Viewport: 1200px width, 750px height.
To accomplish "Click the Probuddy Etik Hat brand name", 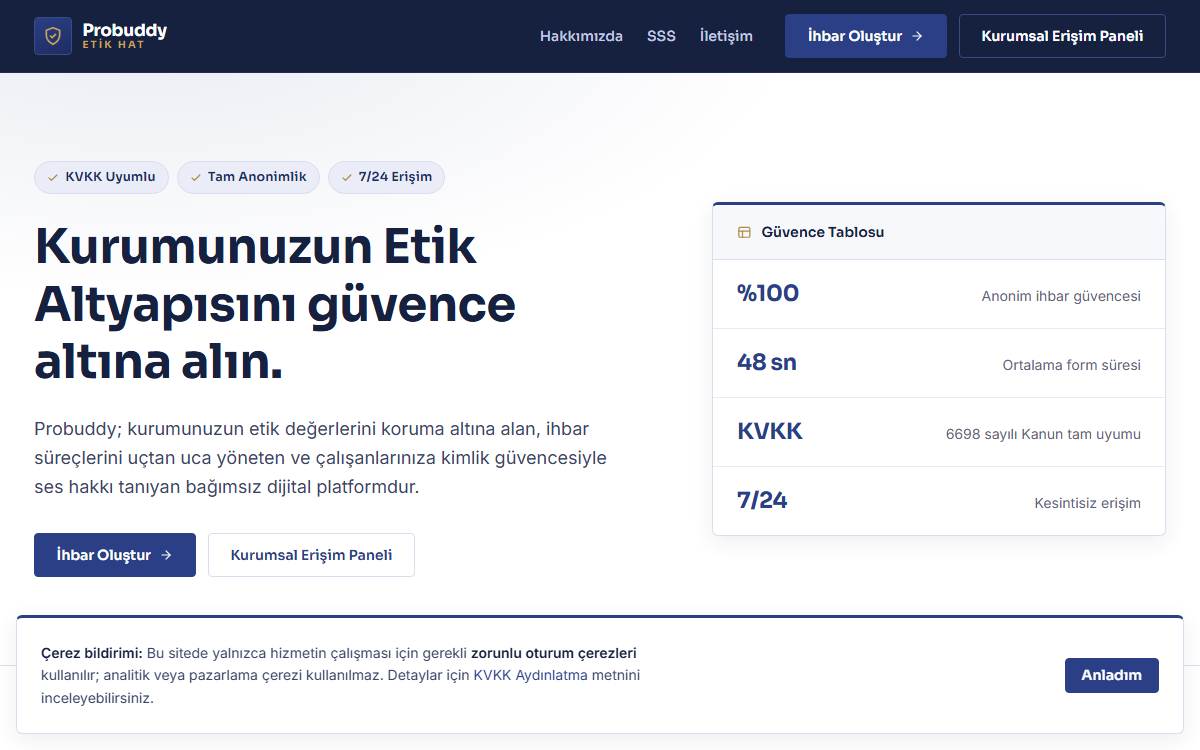I will click(125, 36).
